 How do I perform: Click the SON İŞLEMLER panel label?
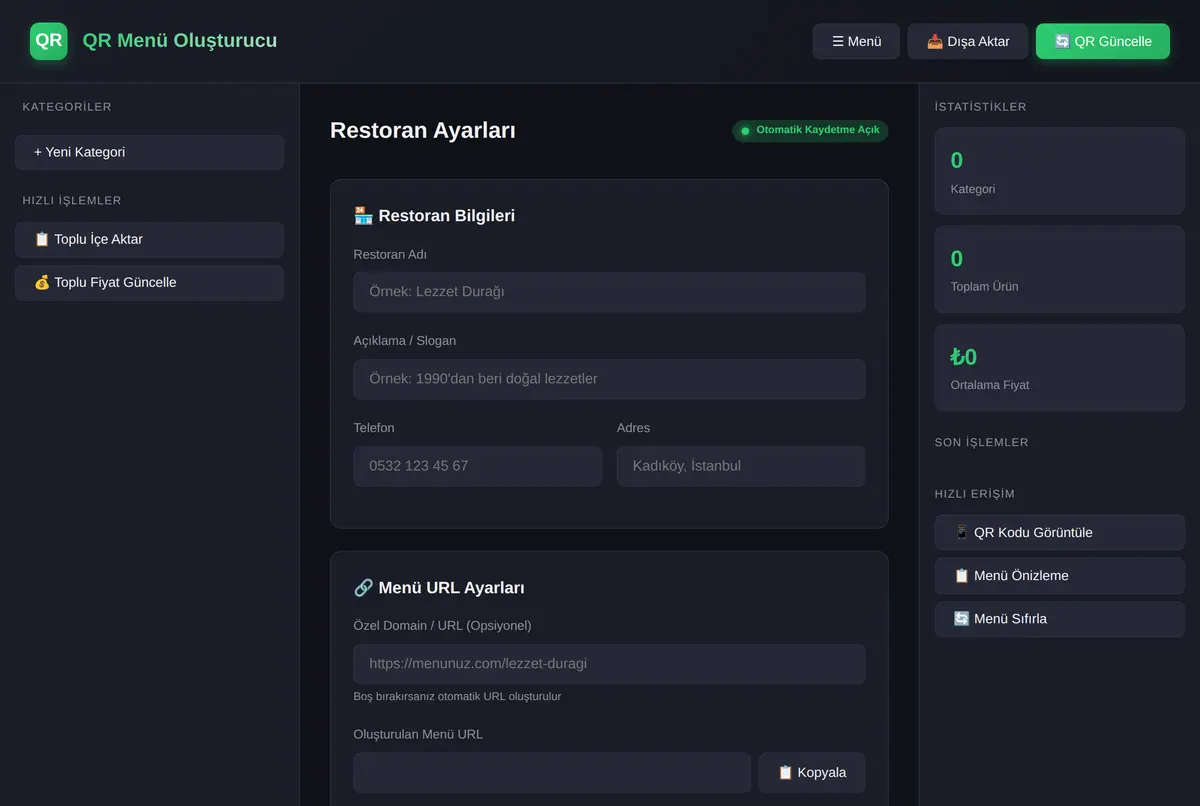coord(982,442)
